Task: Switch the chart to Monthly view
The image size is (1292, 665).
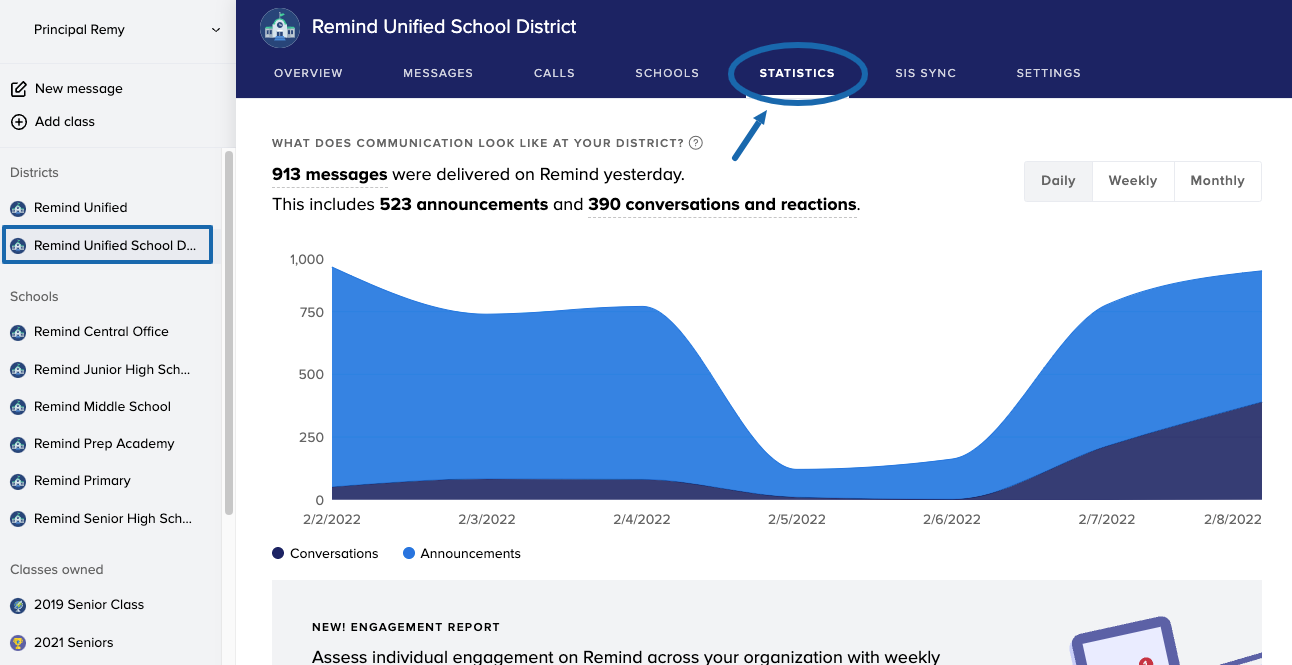Action: pyautogui.click(x=1217, y=181)
